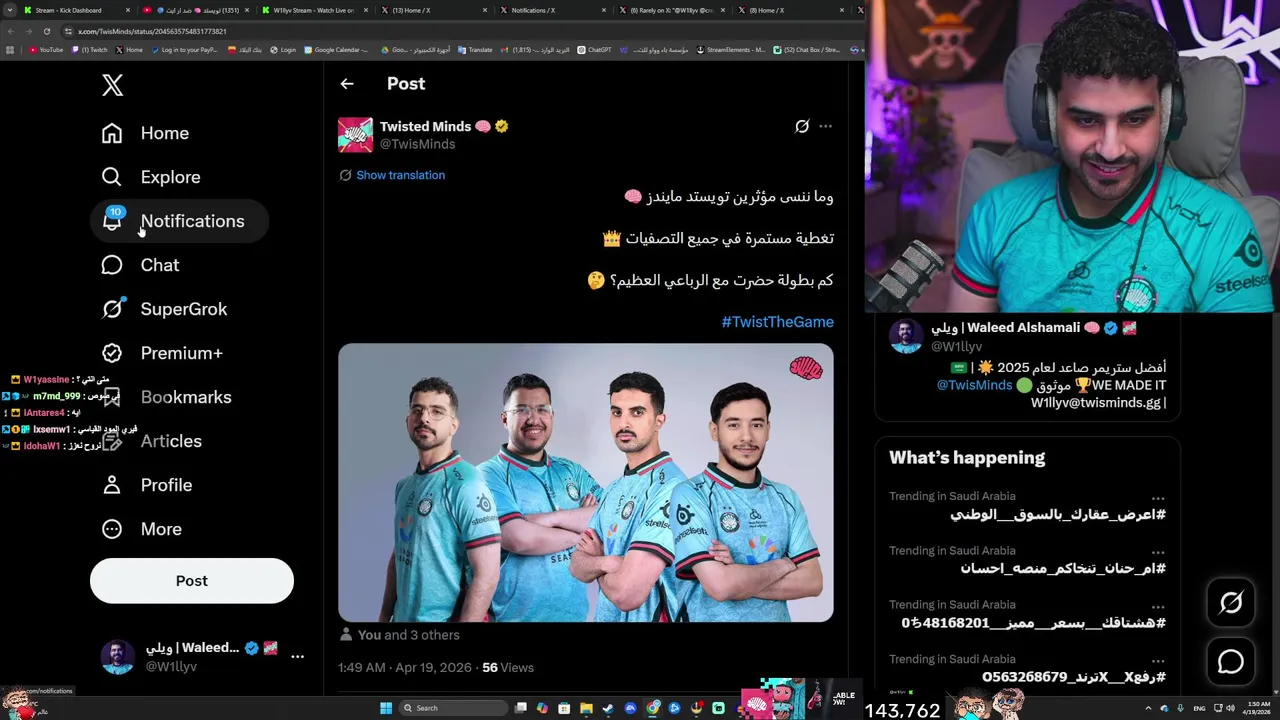Click the taskbar Search box
This screenshot has width=1280, height=720.
pyautogui.click(x=453, y=708)
